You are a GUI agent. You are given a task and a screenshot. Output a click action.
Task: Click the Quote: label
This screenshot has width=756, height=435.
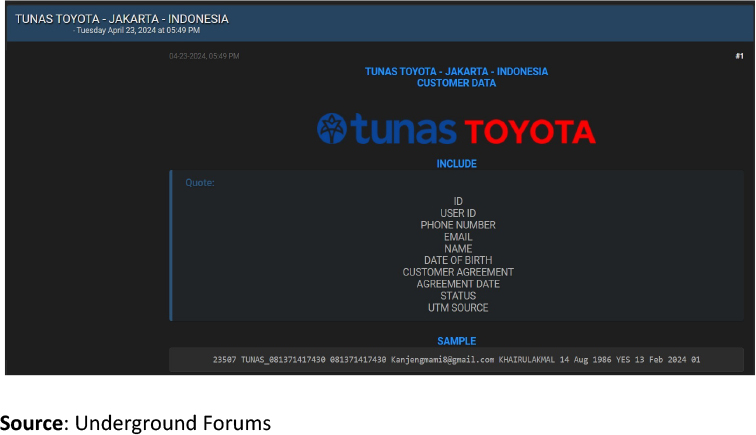coord(200,183)
